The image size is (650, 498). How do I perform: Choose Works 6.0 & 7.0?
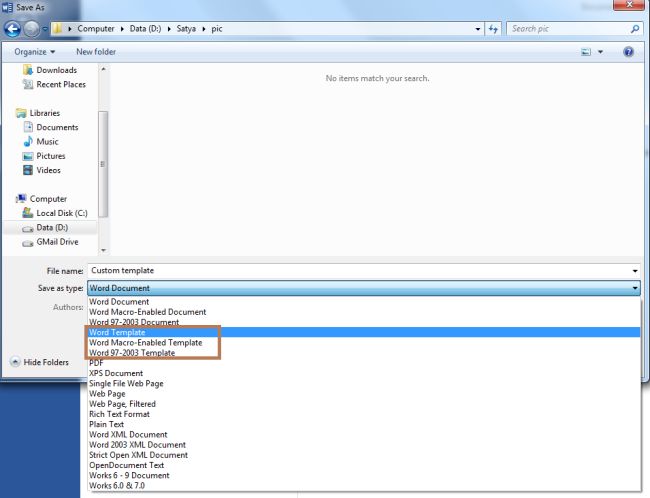pyautogui.click(x=364, y=486)
